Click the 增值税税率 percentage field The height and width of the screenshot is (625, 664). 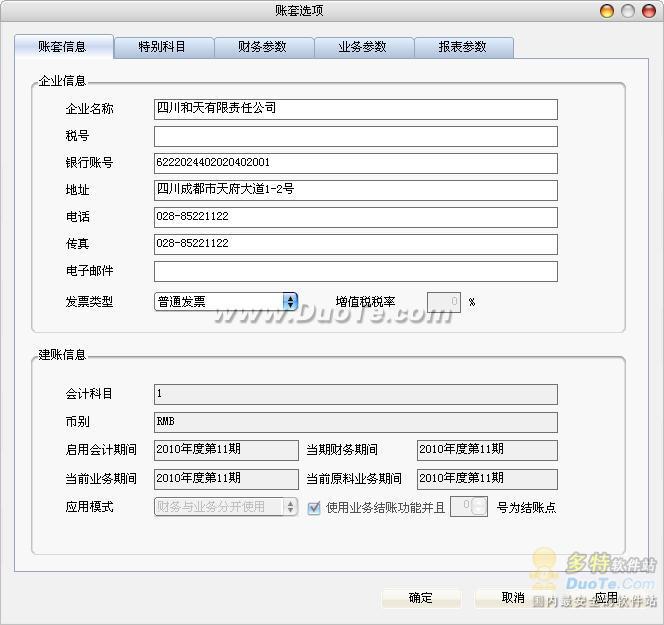[443, 302]
